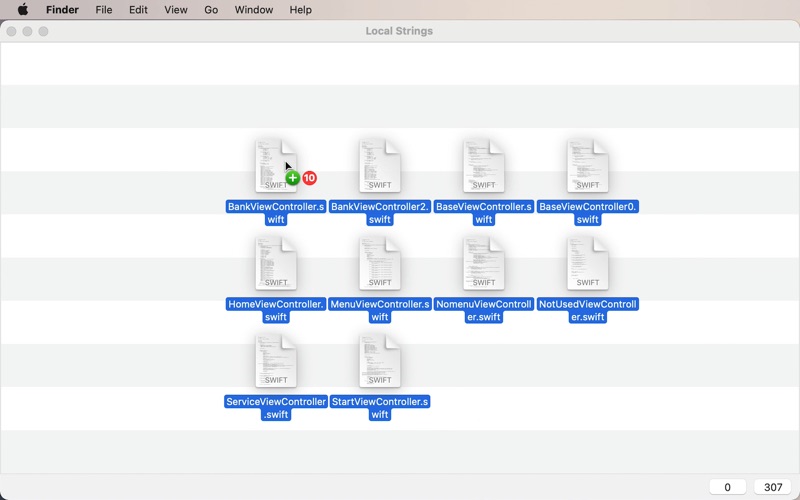Select the HomeViewController.swift file icon
Image resolution: width=800 pixels, height=500 pixels.
point(276,263)
